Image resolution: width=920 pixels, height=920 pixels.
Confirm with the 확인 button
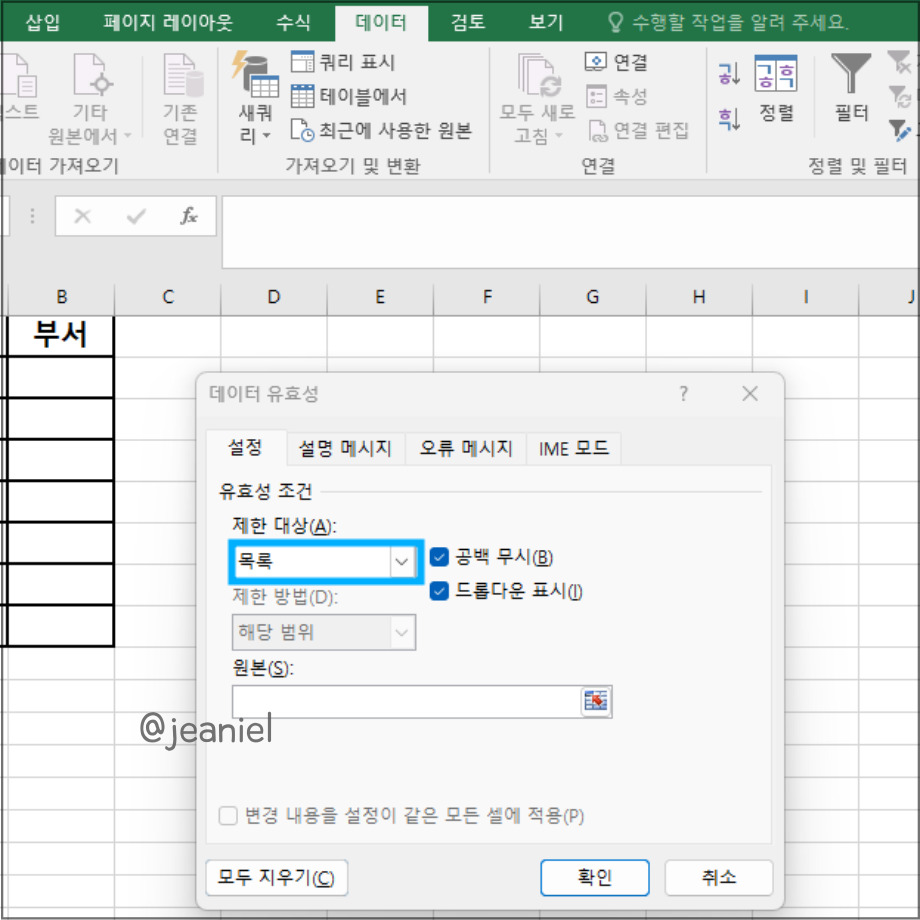[x=594, y=877]
